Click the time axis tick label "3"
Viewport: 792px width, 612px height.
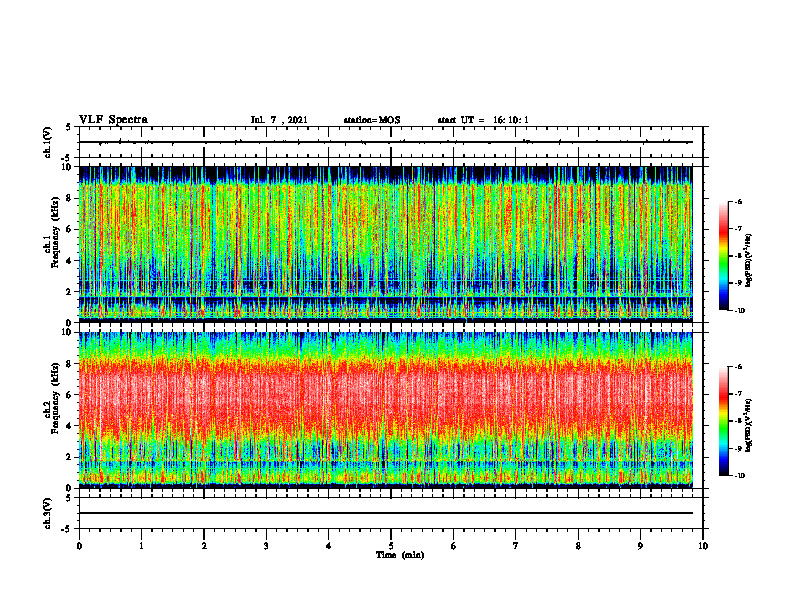pyautogui.click(x=266, y=546)
